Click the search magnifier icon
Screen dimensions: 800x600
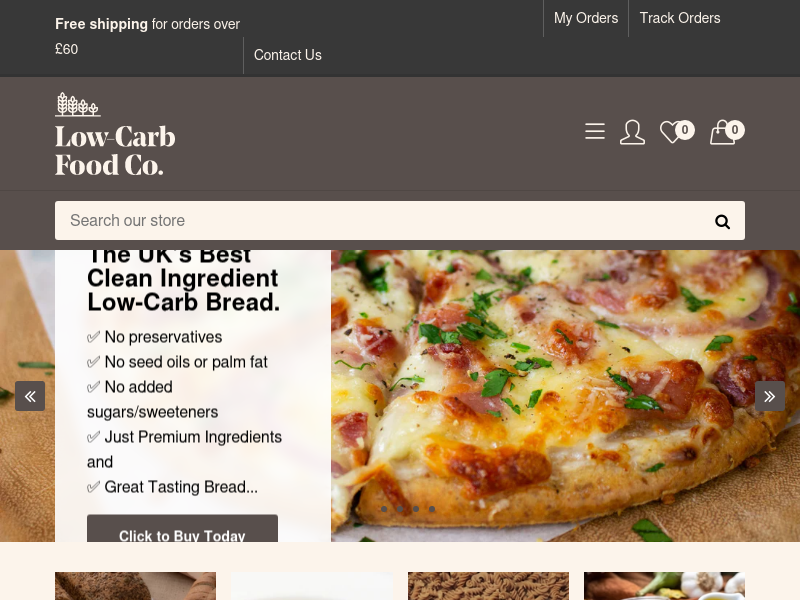(722, 221)
